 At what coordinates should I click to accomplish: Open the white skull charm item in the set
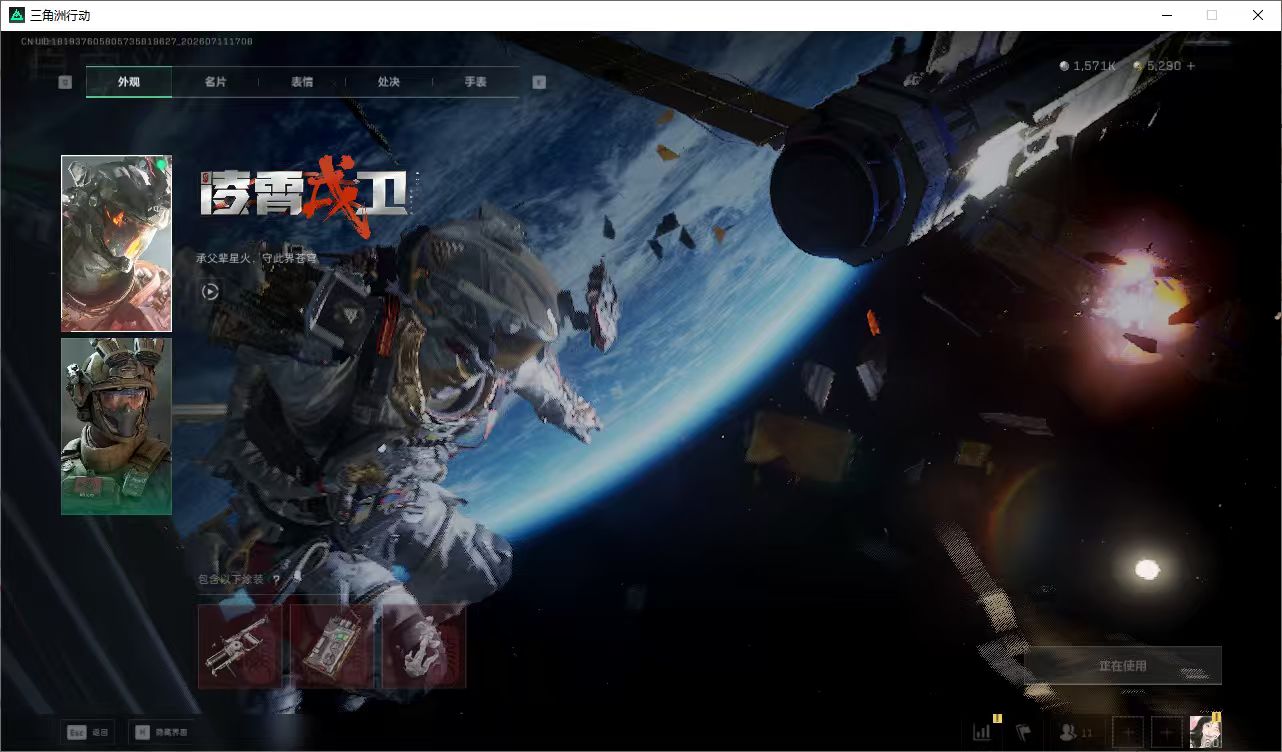[424, 646]
